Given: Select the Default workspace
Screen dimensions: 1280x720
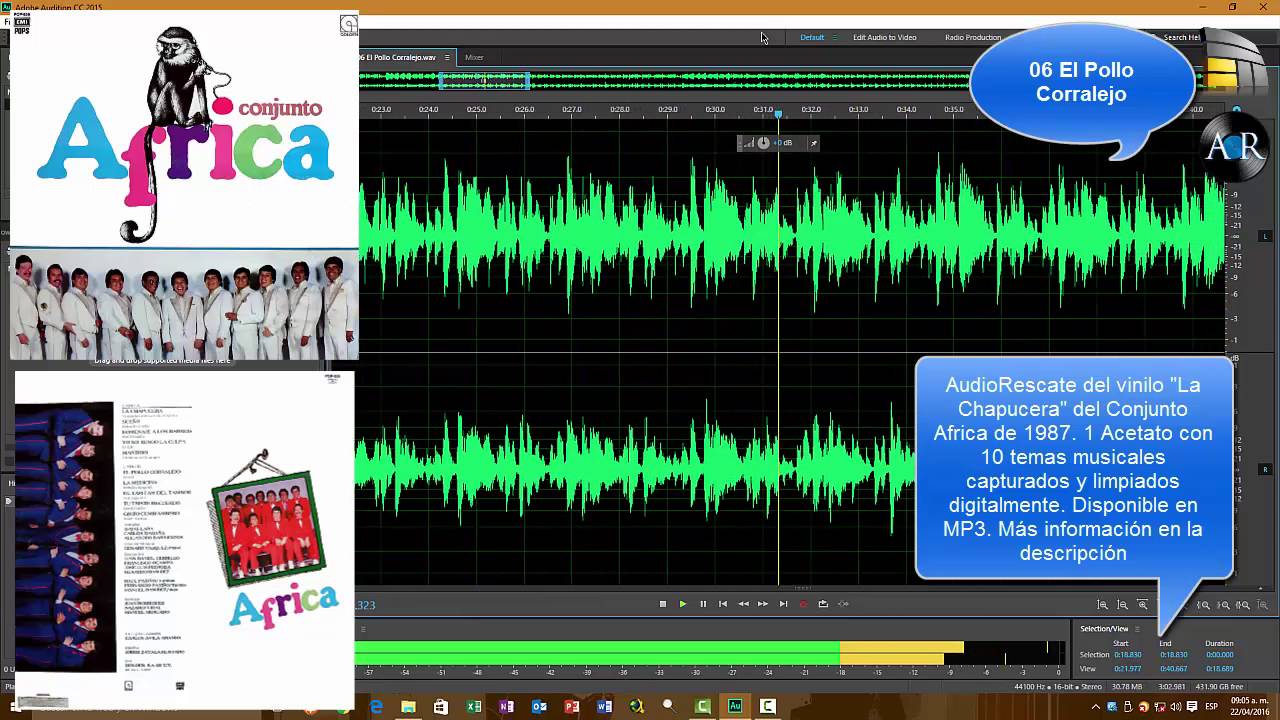Looking at the screenshot, I should 812,37.
